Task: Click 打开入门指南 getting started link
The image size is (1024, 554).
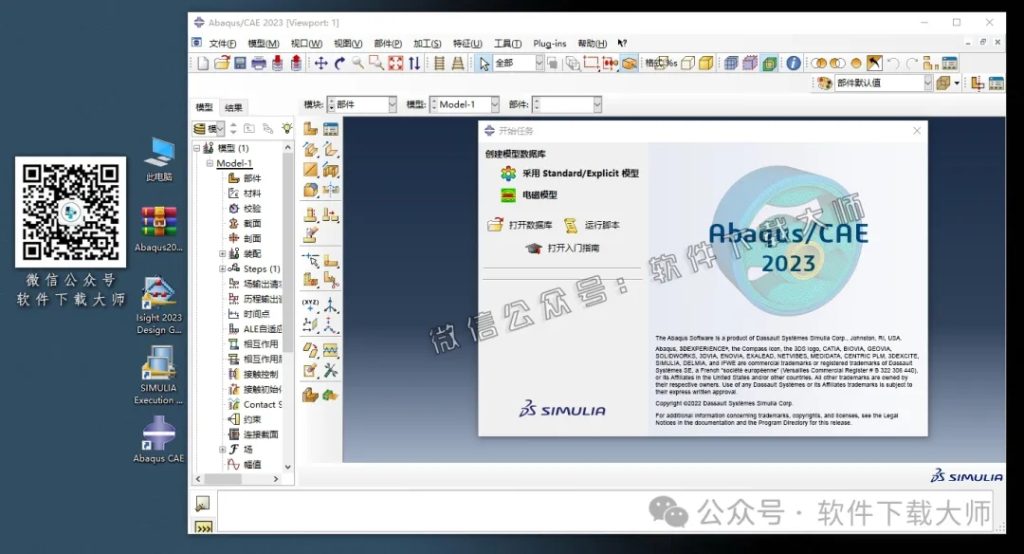Action: tap(563, 248)
